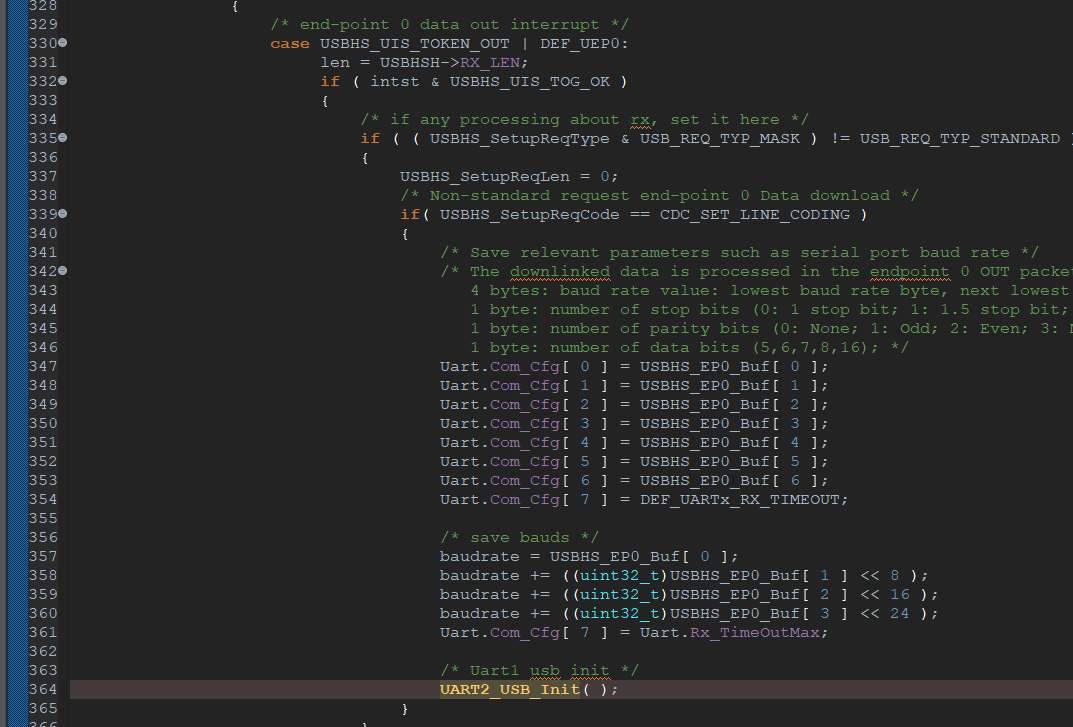Click the USB_REQ_TYP_STANDARD identifier
This screenshot has height=727, width=1073.
point(959,138)
